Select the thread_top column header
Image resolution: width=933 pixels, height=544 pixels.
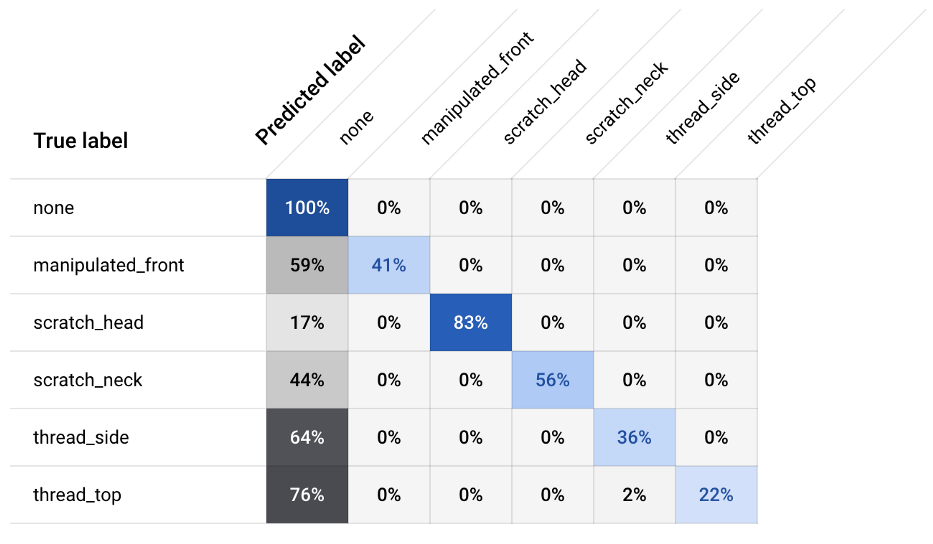coord(782,111)
